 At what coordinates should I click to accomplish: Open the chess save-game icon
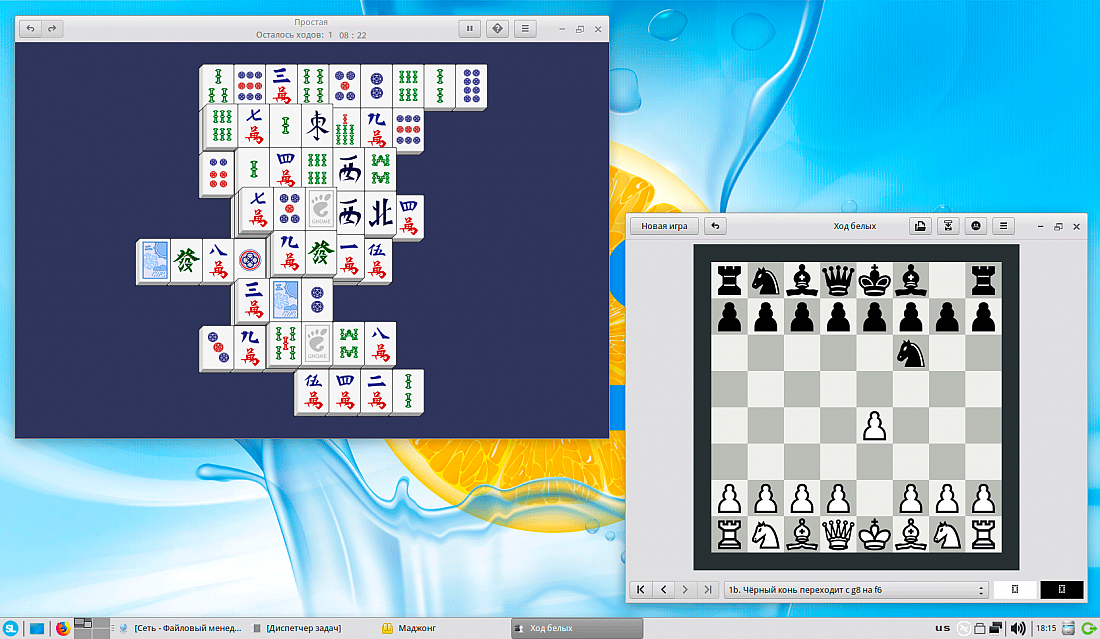(x=920, y=226)
